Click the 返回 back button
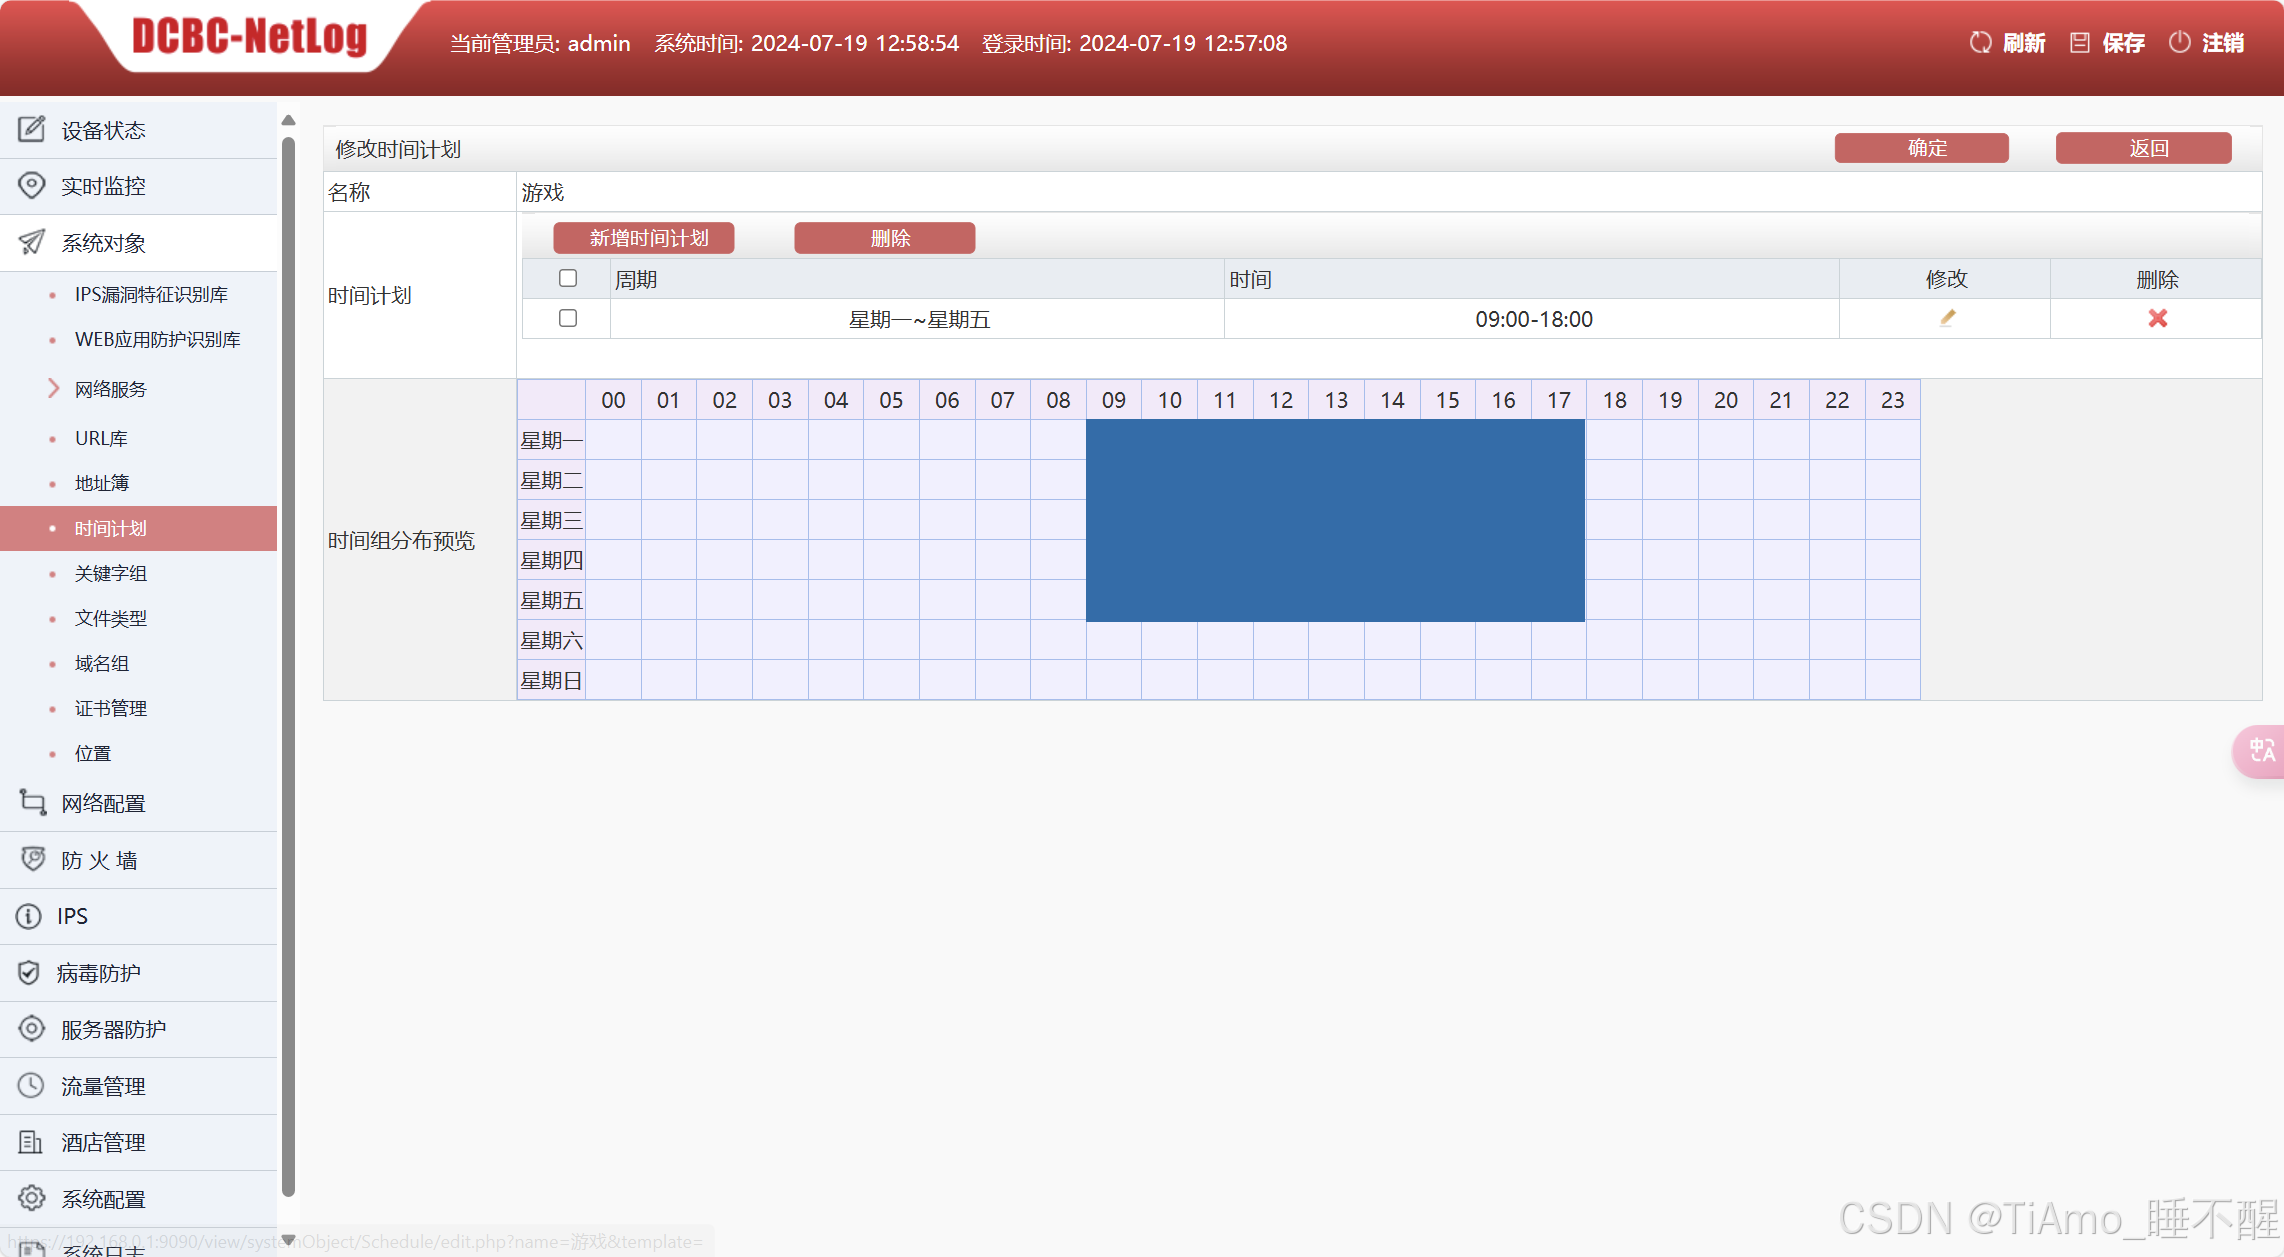 click(x=2143, y=148)
